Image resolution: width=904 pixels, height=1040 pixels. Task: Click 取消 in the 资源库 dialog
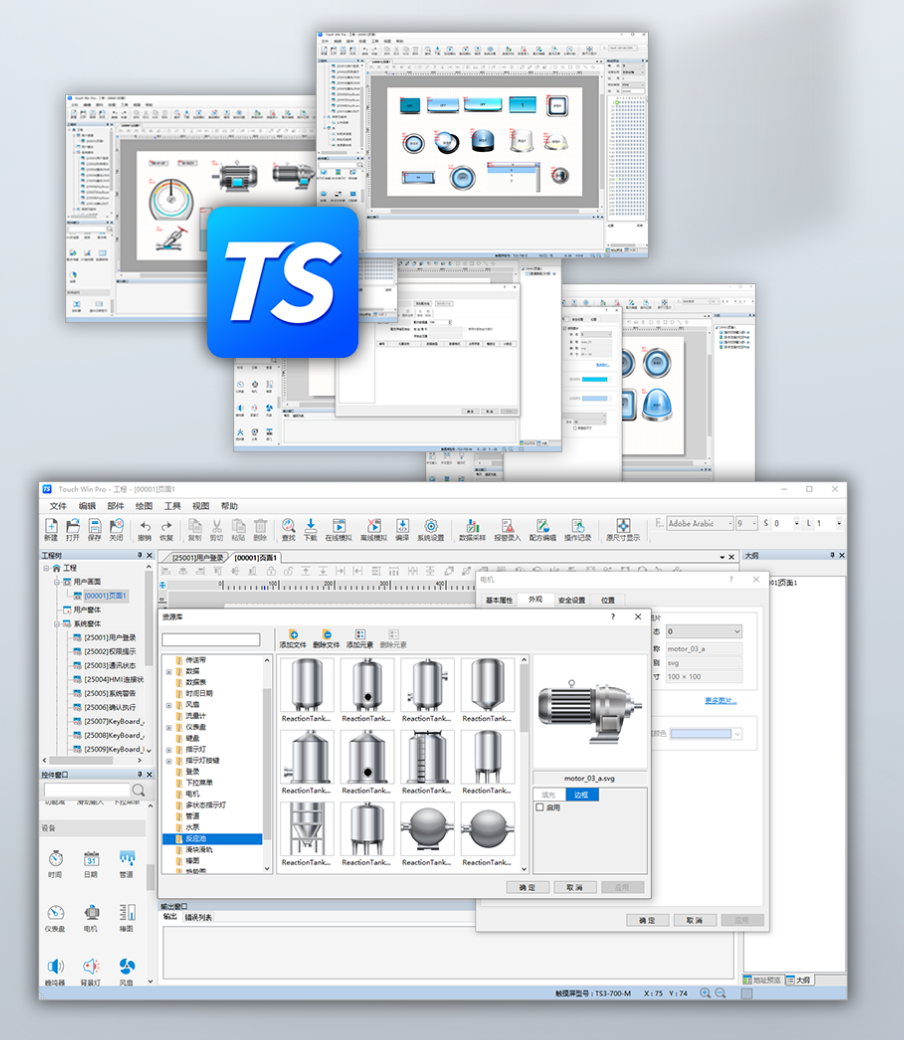click(575, 887)
